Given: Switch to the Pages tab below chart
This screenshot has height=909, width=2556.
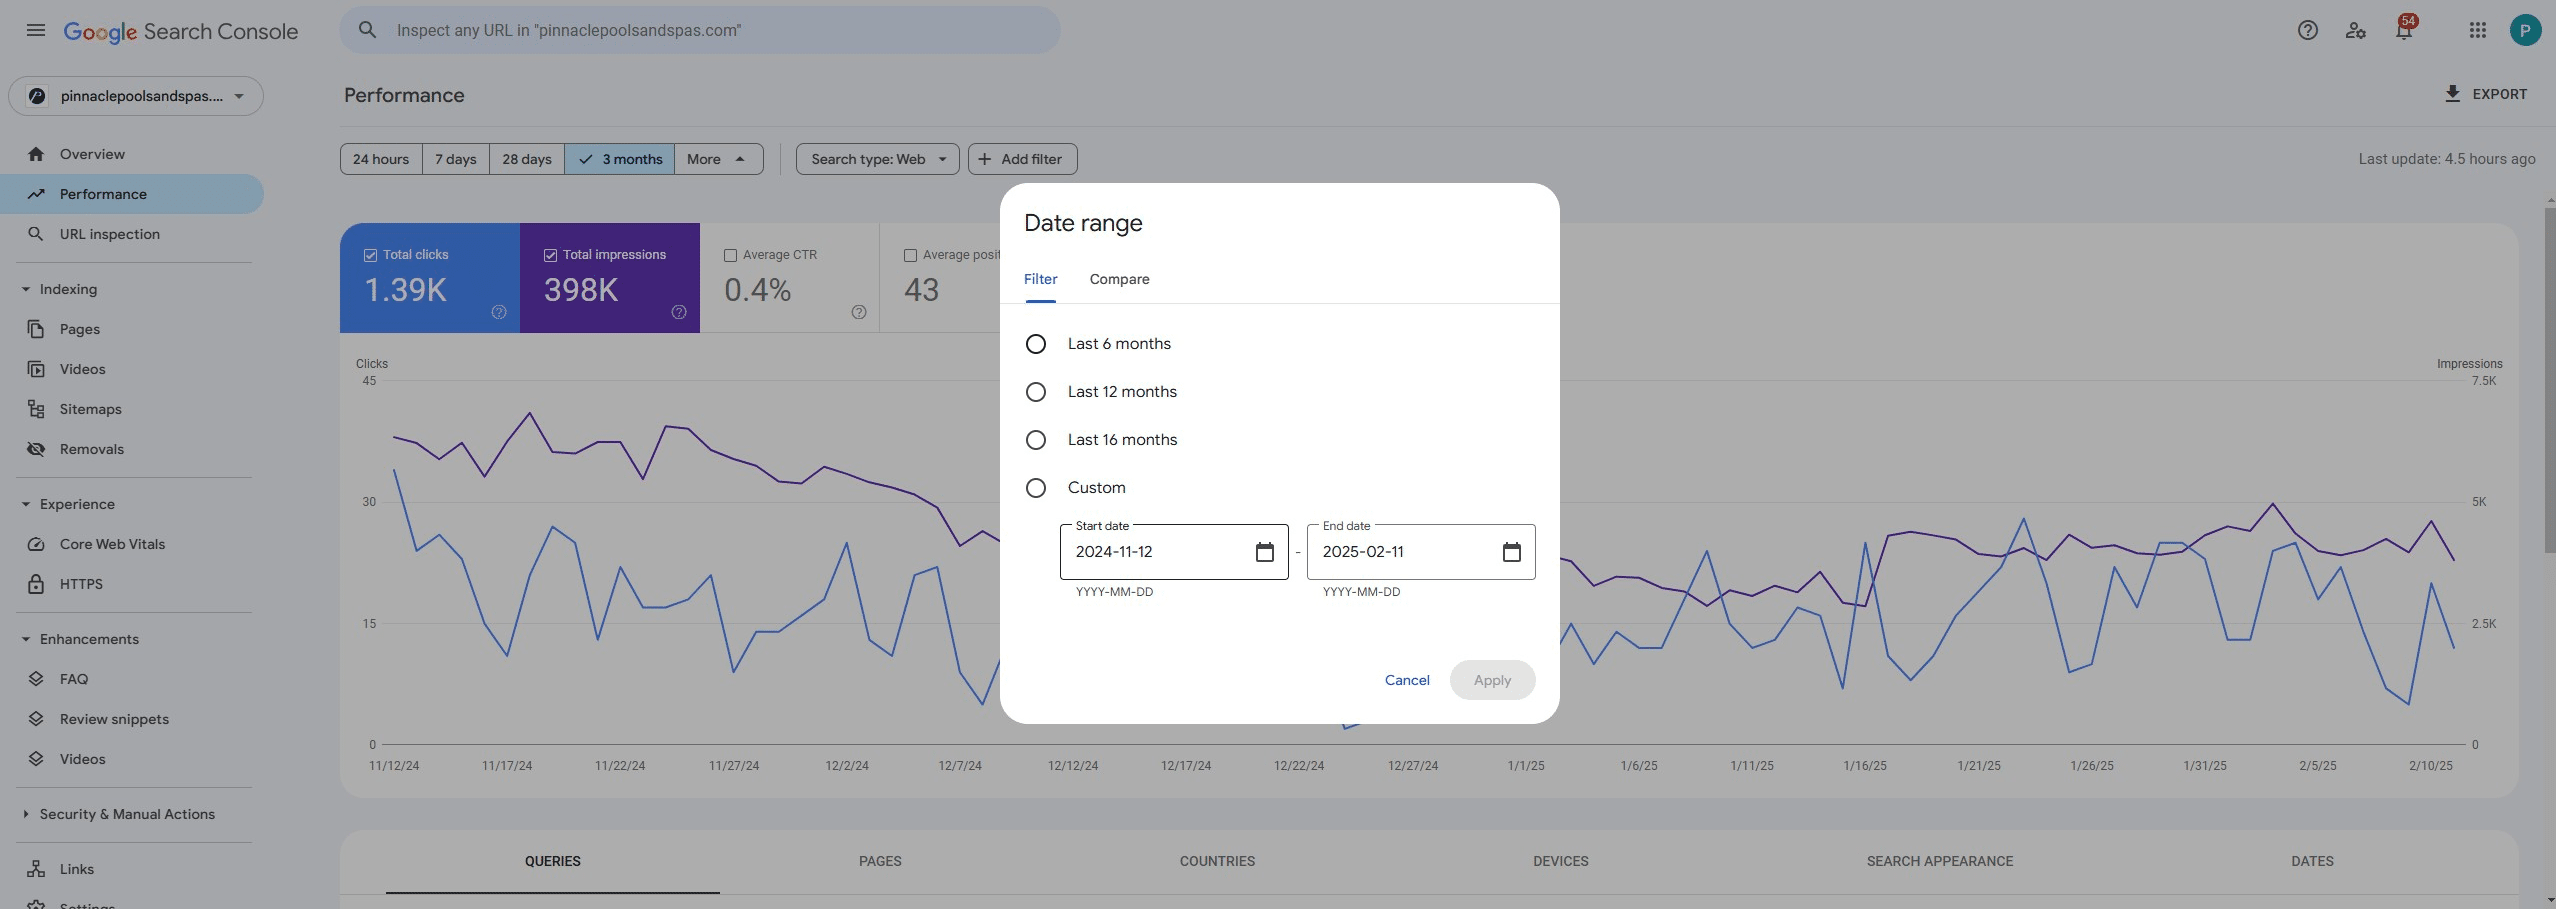Looking at the screenshot, I should tap(880, 861).
